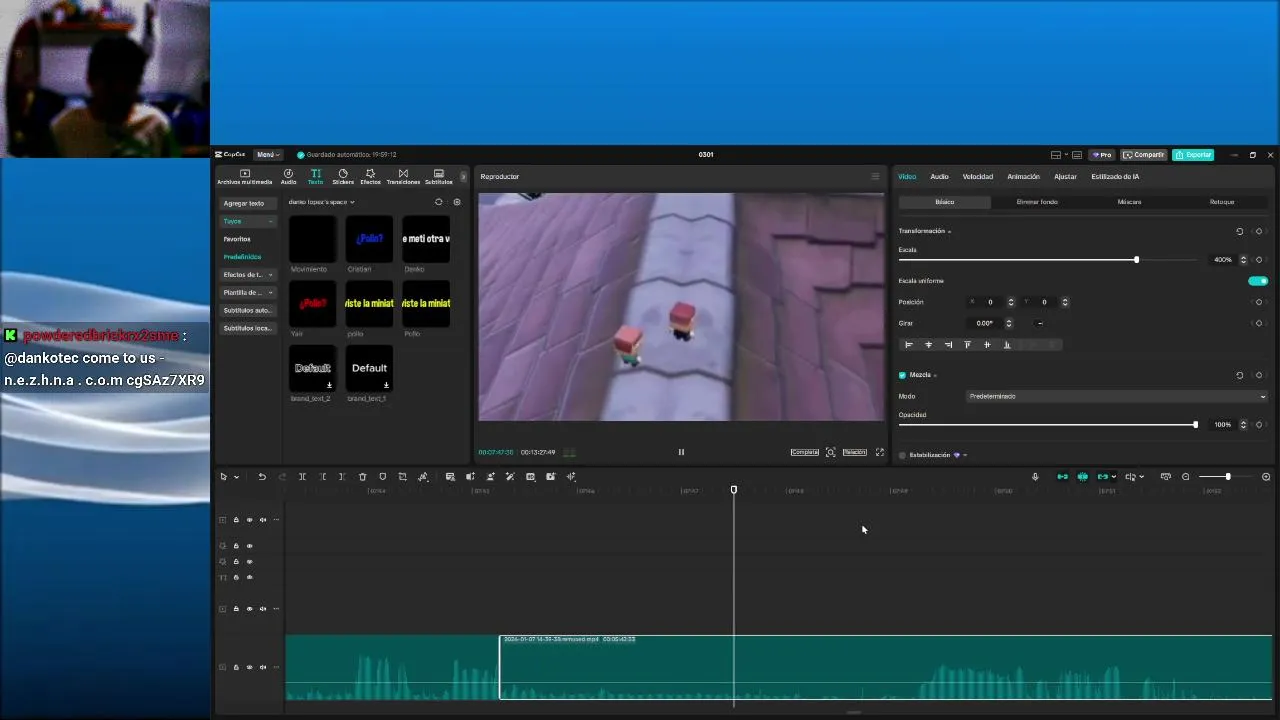Switch to the Velocidad tab
Viewport: 1280px width, 720px height.
[x=978, y=177]
